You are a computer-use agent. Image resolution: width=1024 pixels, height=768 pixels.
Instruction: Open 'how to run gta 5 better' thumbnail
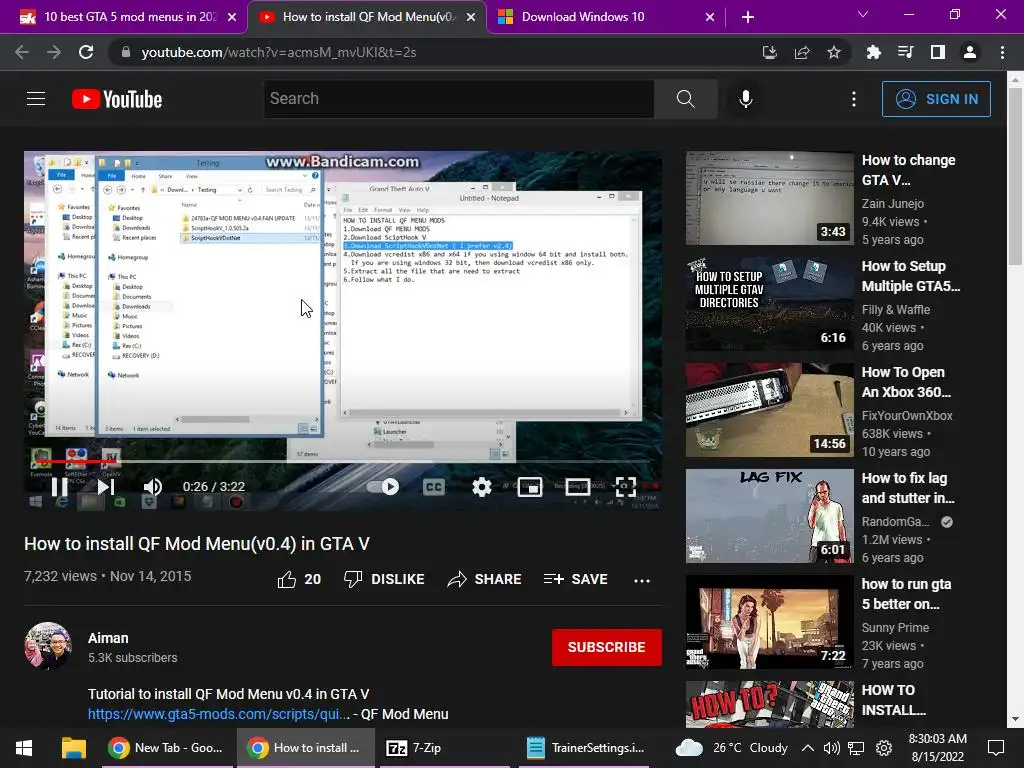(769, 622)
